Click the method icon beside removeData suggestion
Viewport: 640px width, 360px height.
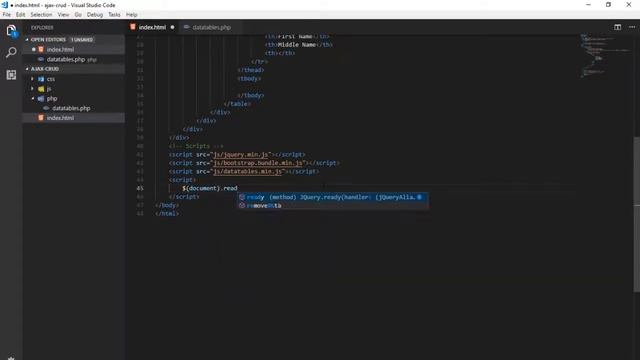tap(242, 205)
